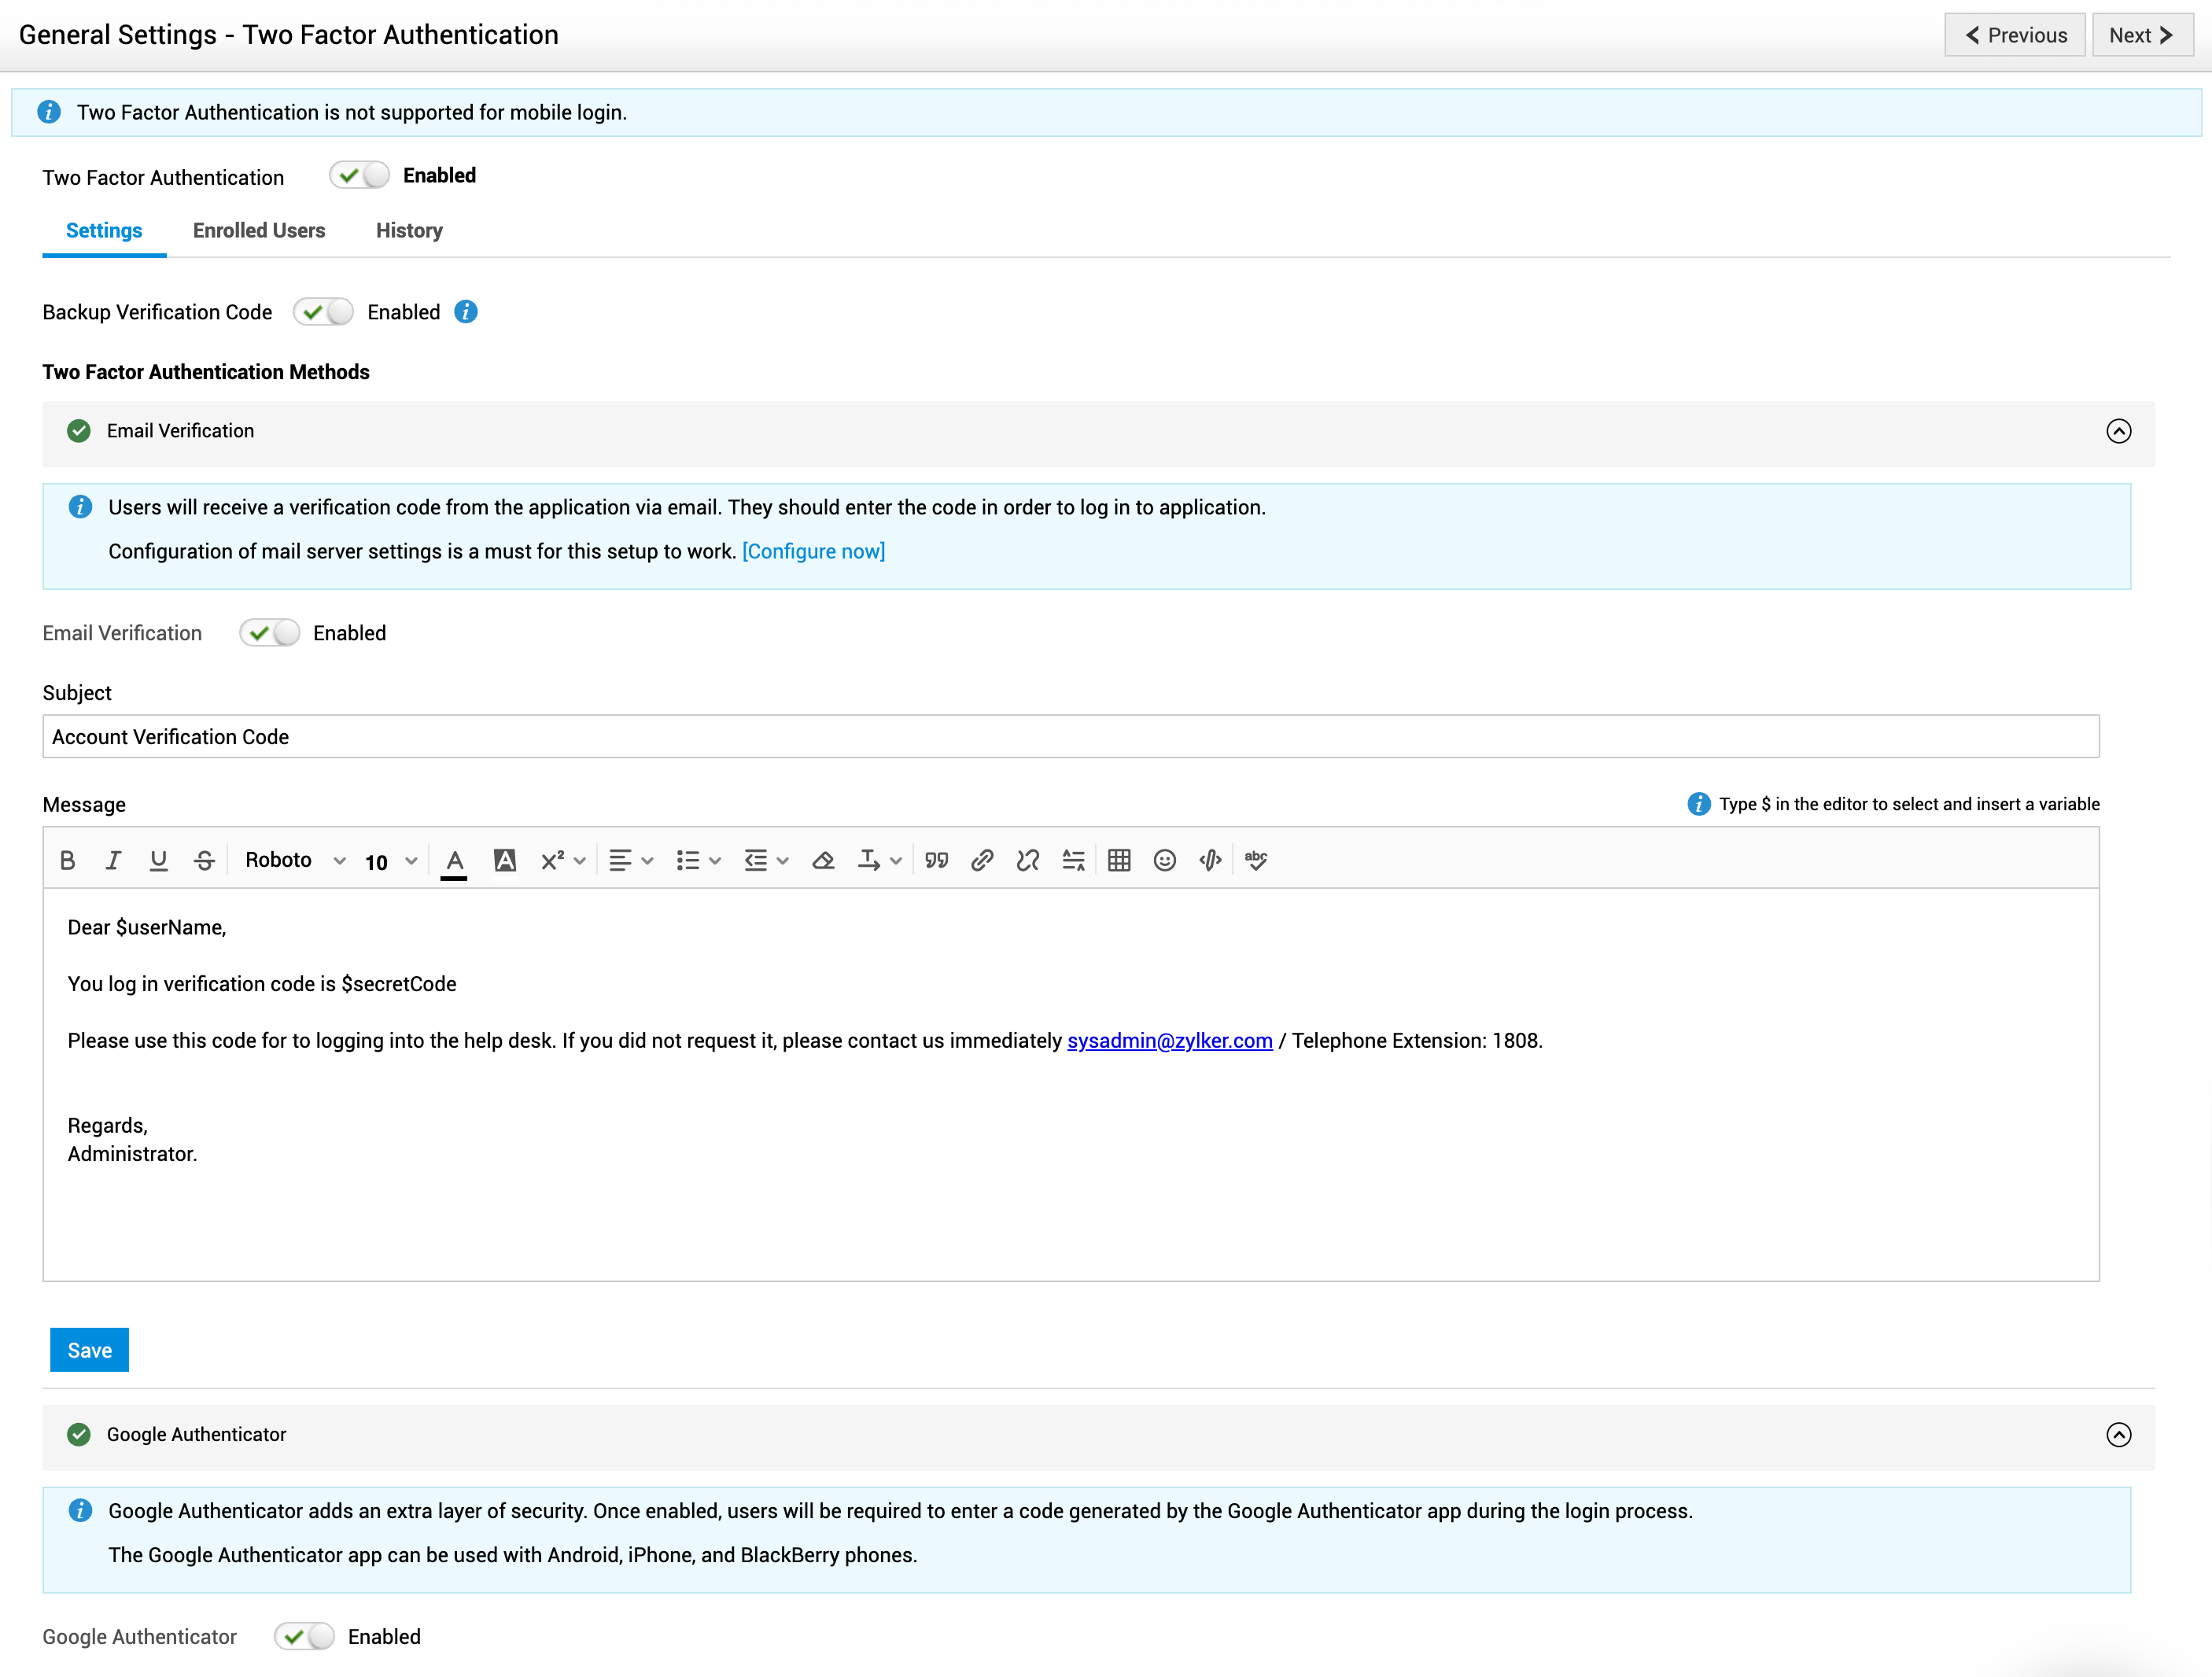Insert horizontal rule in the message
The image size is (2212, 1677).
pos(1073,860)
